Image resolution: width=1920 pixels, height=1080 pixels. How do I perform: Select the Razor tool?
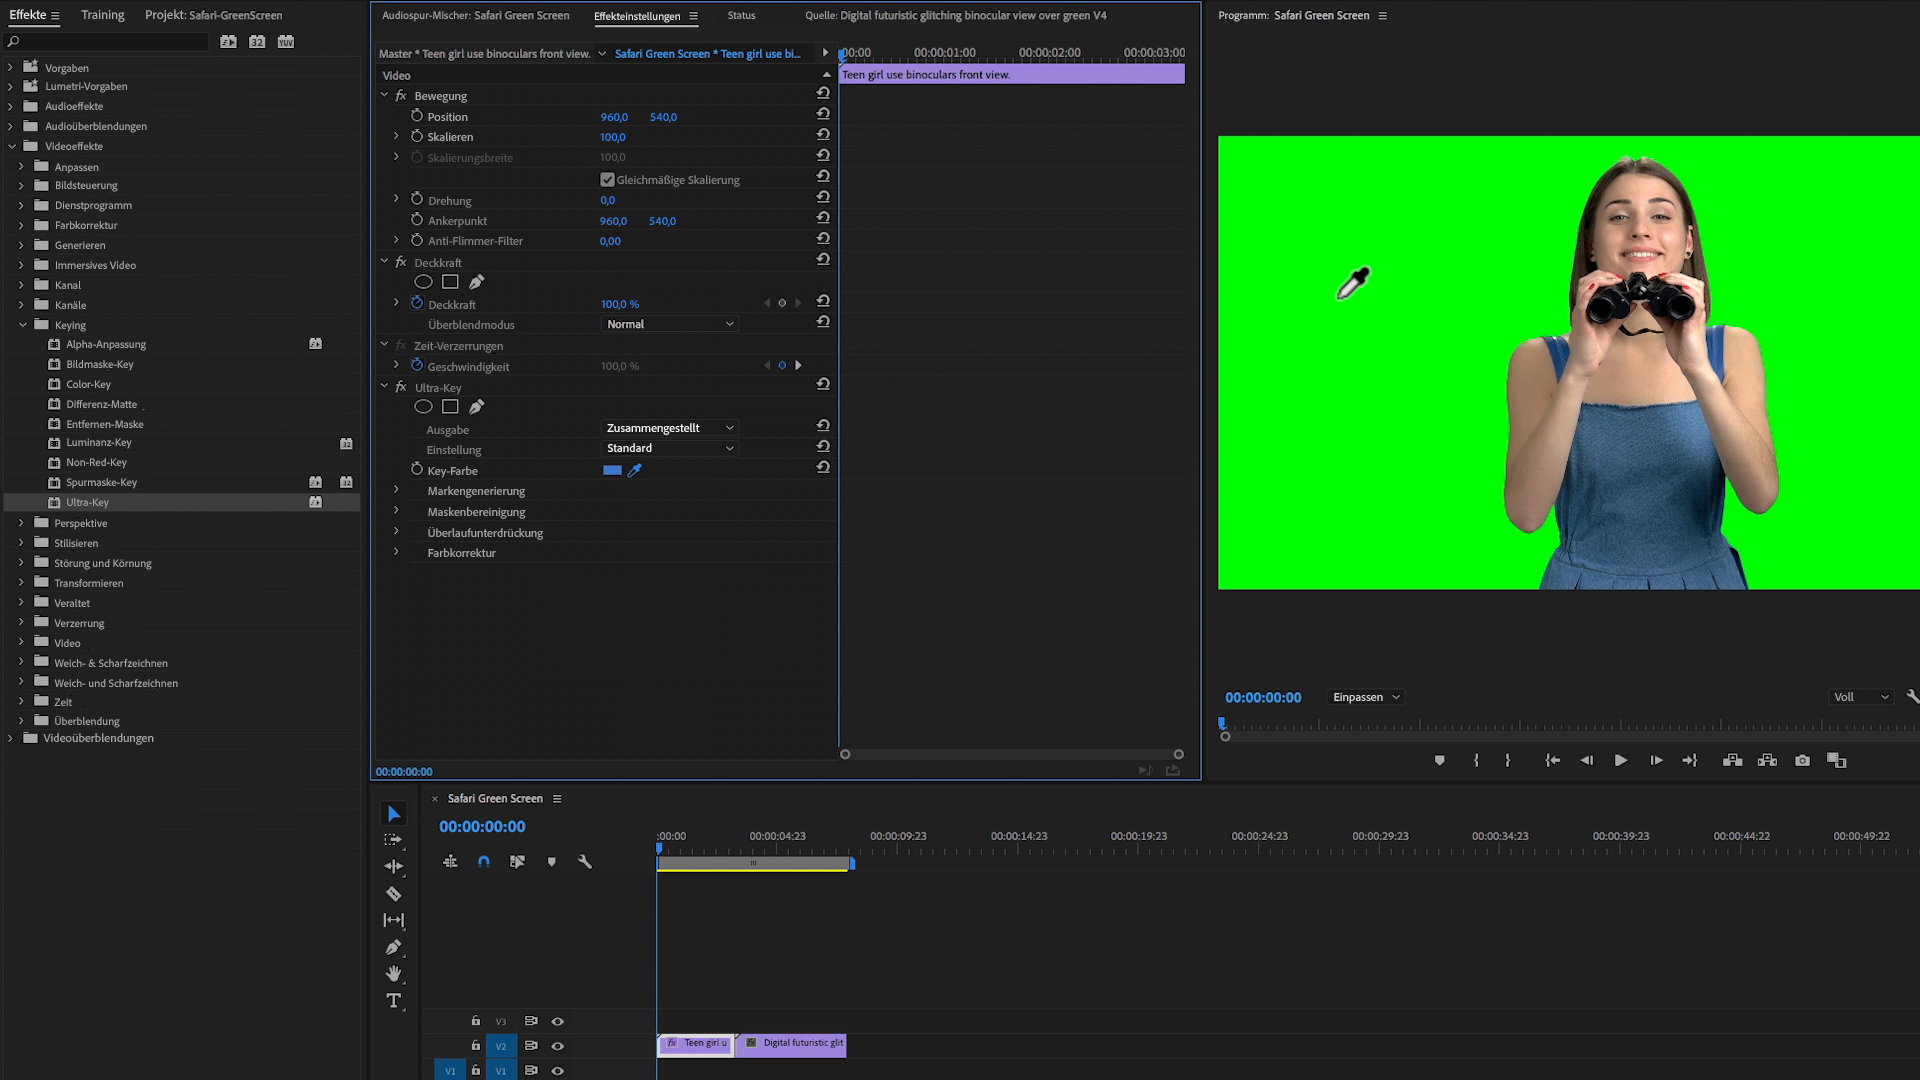[x=394, y=894]
